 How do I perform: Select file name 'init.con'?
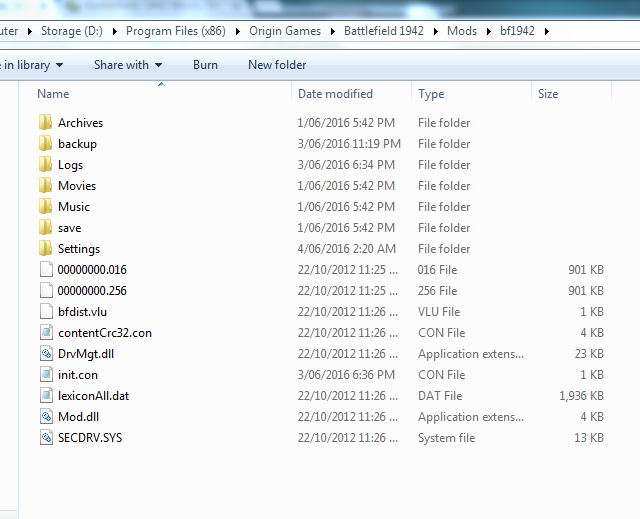point(78,375)
